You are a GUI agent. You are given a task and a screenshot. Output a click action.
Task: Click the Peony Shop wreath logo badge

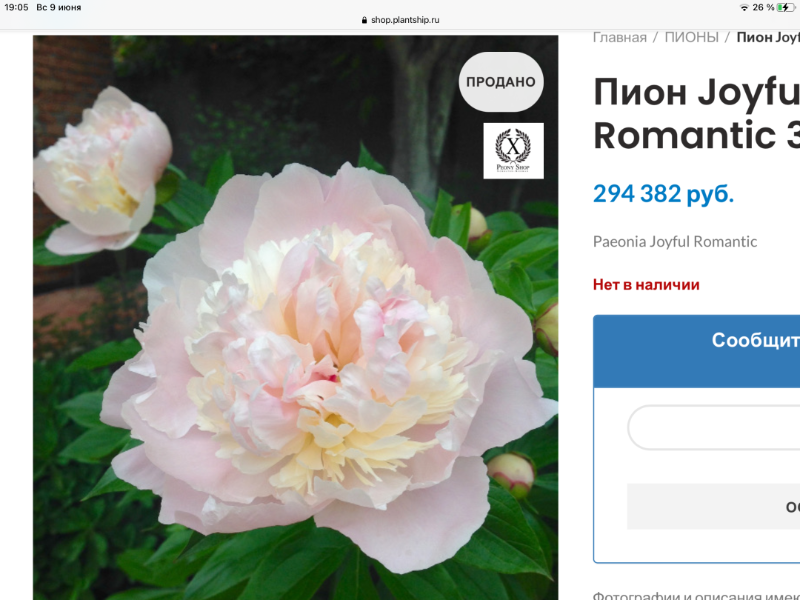click(x=513, y=151)
